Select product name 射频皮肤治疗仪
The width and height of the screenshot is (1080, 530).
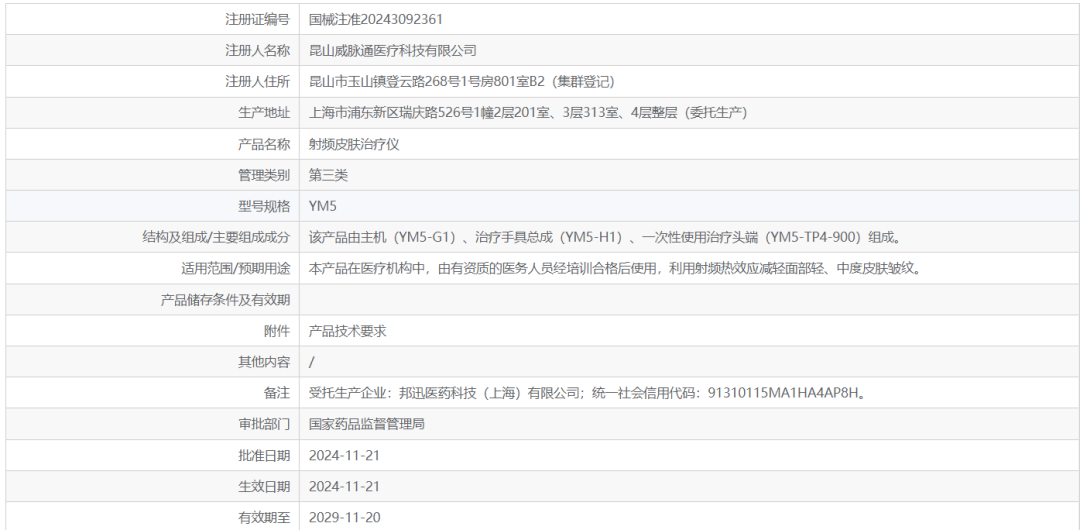pos(354,144)
